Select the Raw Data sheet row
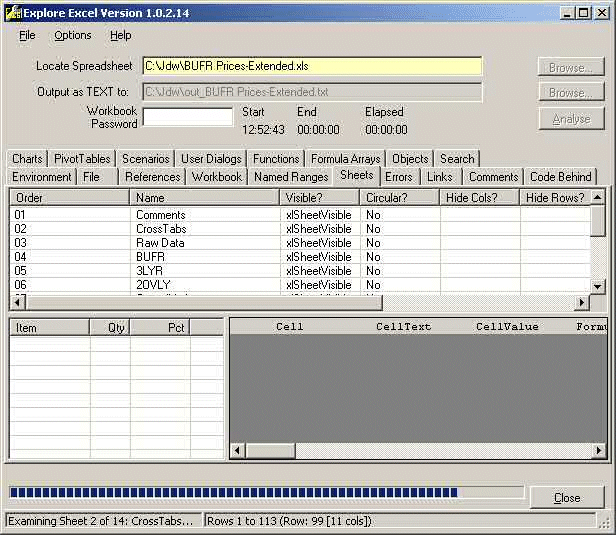This screenshot has width=616, height=535. (300, 243)
